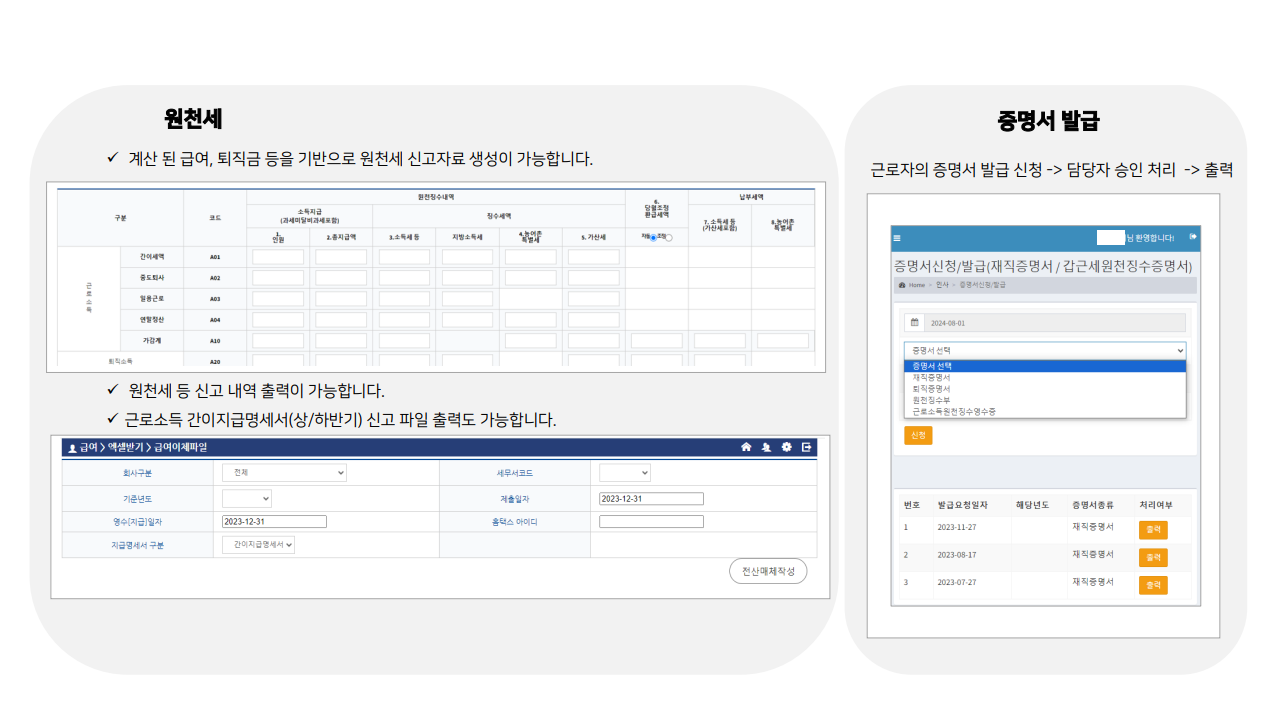The image size is (1280, 720).
Task: Click the logout icon beside 환영합니다 greeting
Action: pos(1193,238)
